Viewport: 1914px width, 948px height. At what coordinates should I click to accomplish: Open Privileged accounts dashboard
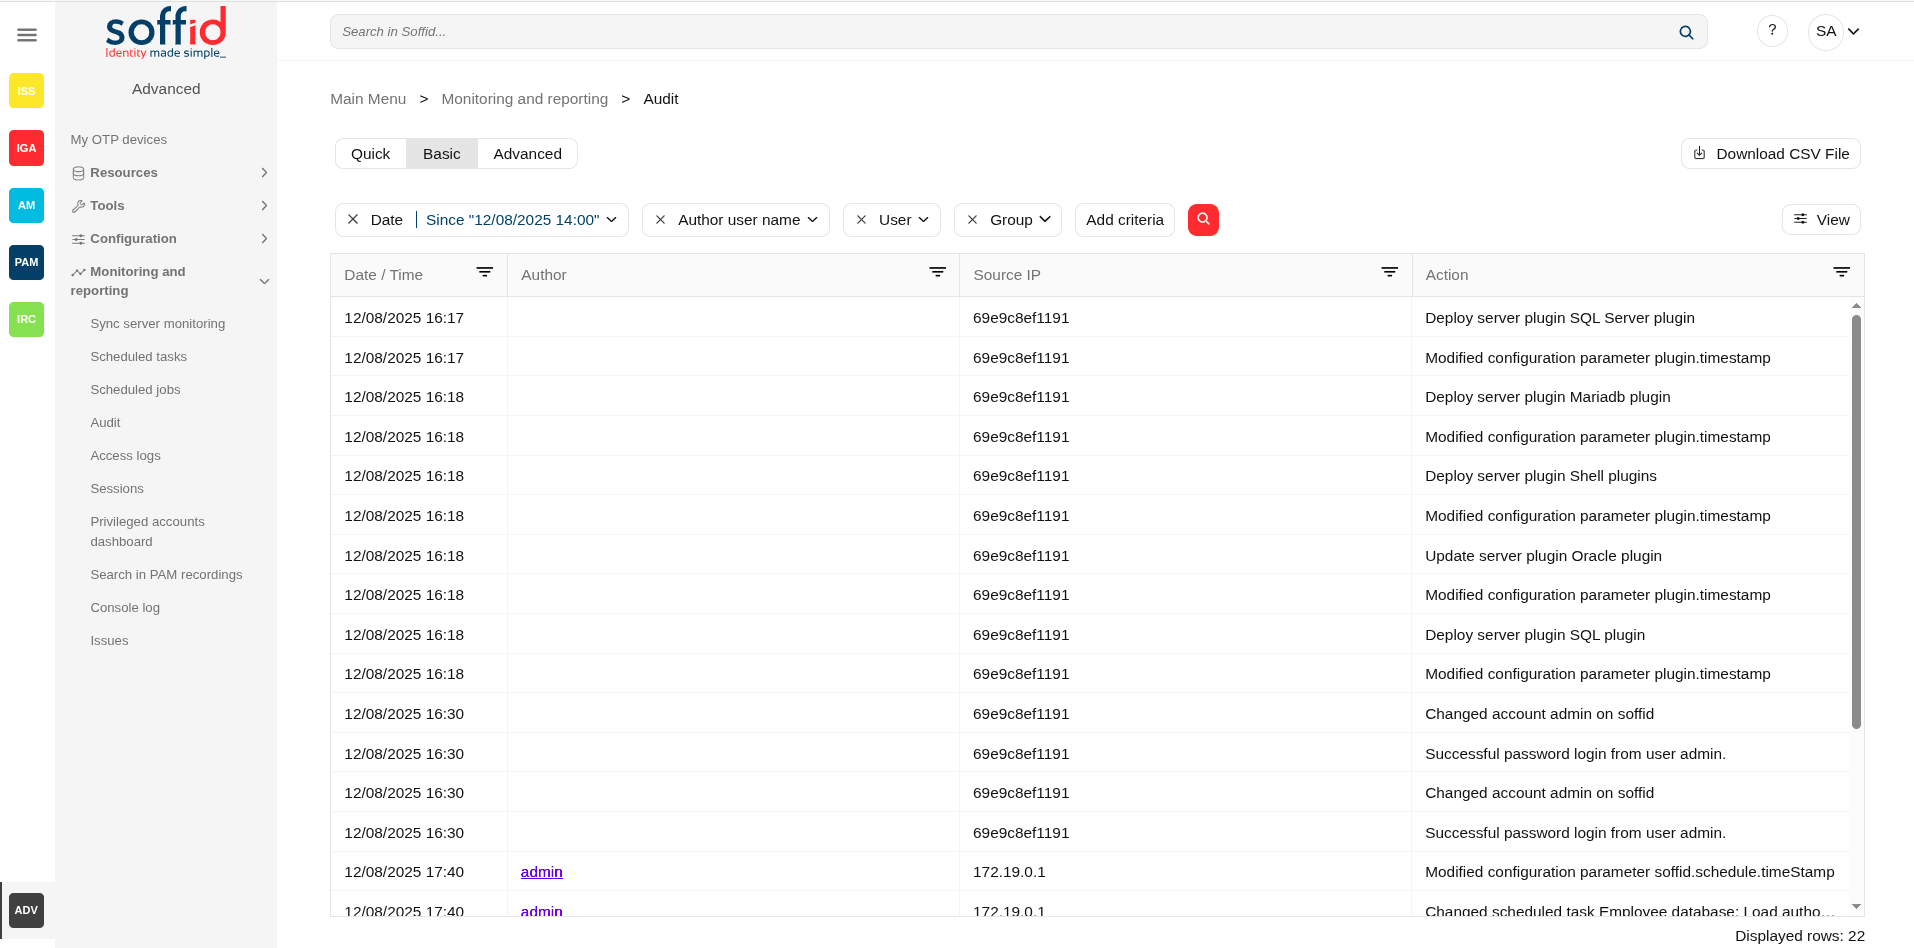point(148,532)
